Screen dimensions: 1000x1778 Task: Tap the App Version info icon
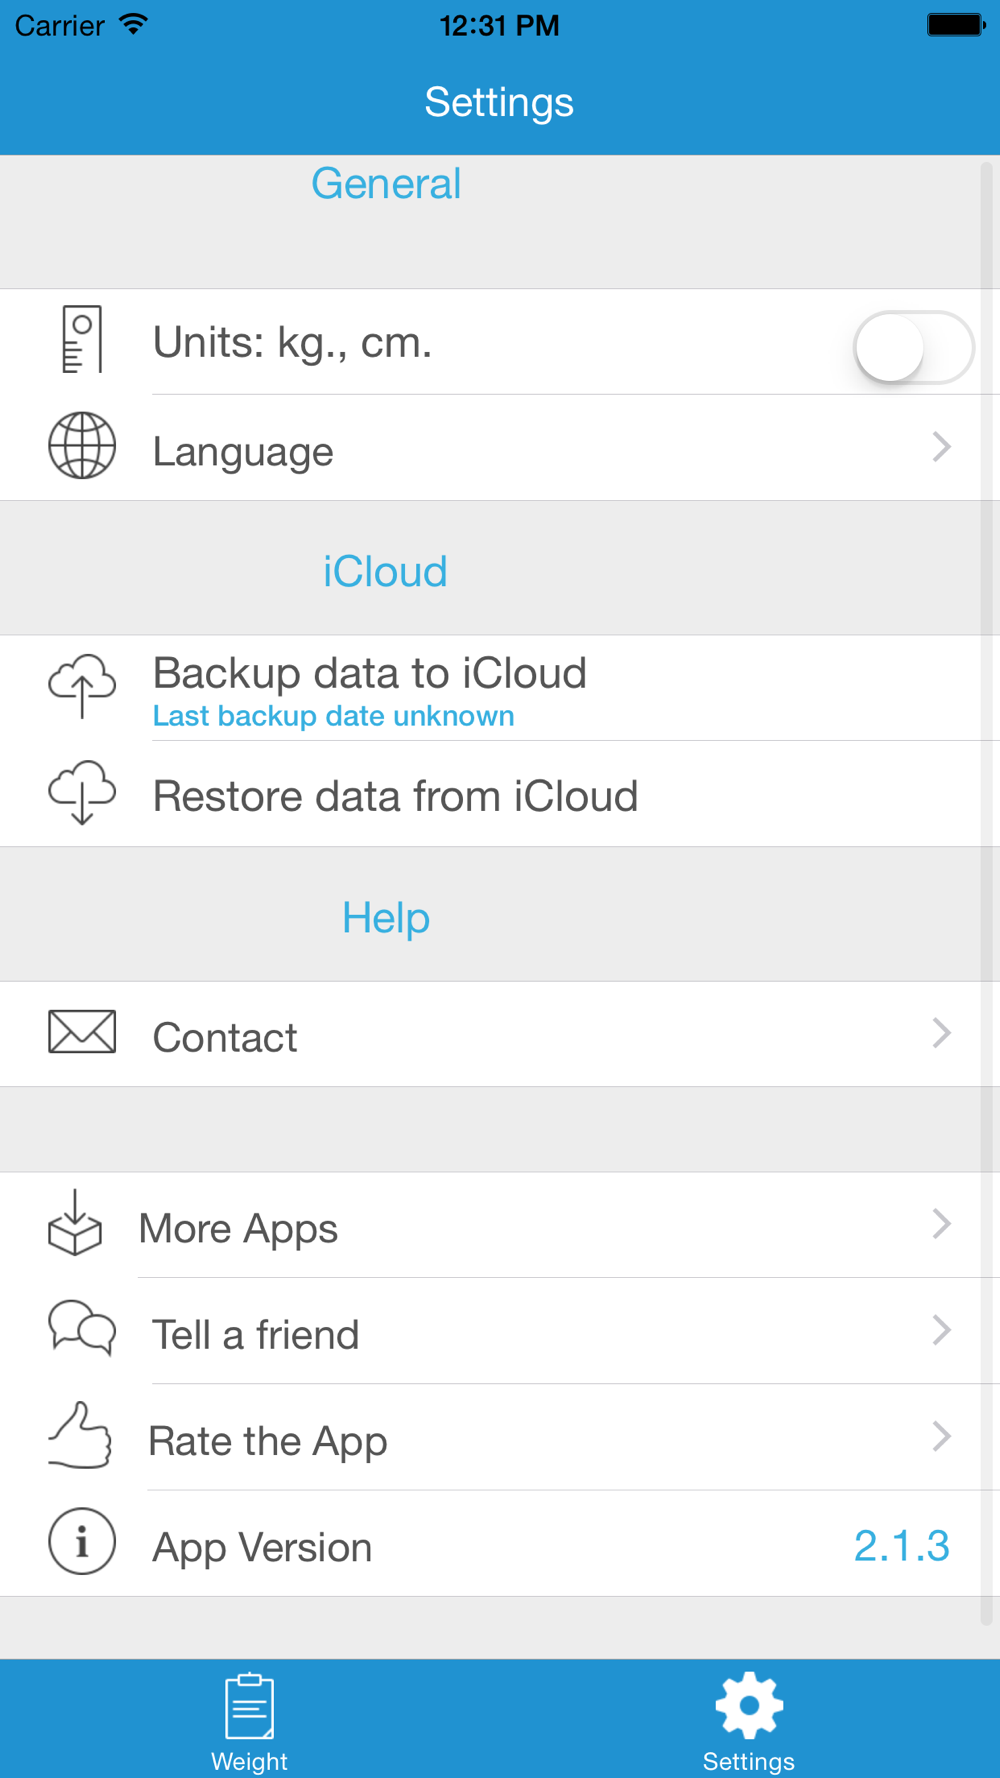(82, 1542)
